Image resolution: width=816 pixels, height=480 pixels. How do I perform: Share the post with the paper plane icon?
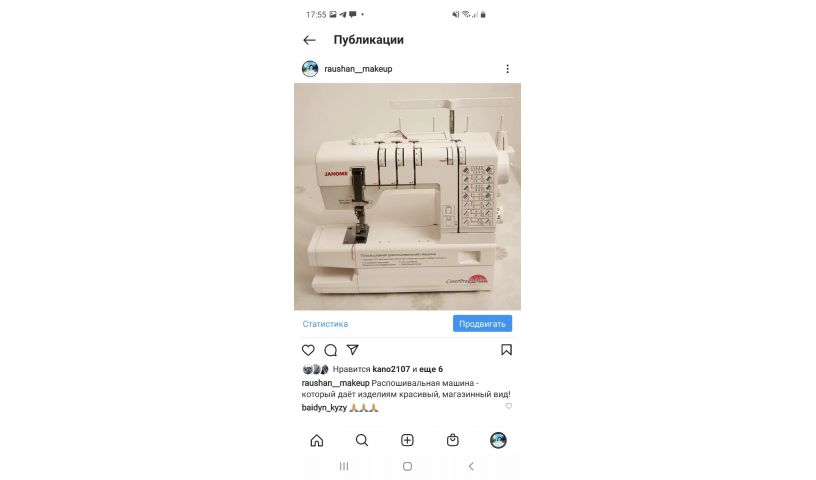pyautogui.click(x=353, y=349)
